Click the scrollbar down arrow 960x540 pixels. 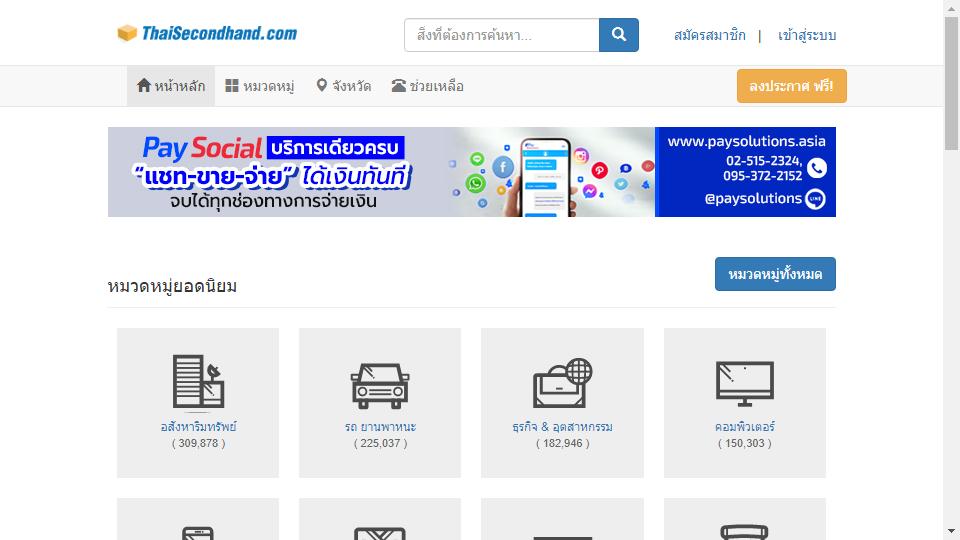[951, 531]
